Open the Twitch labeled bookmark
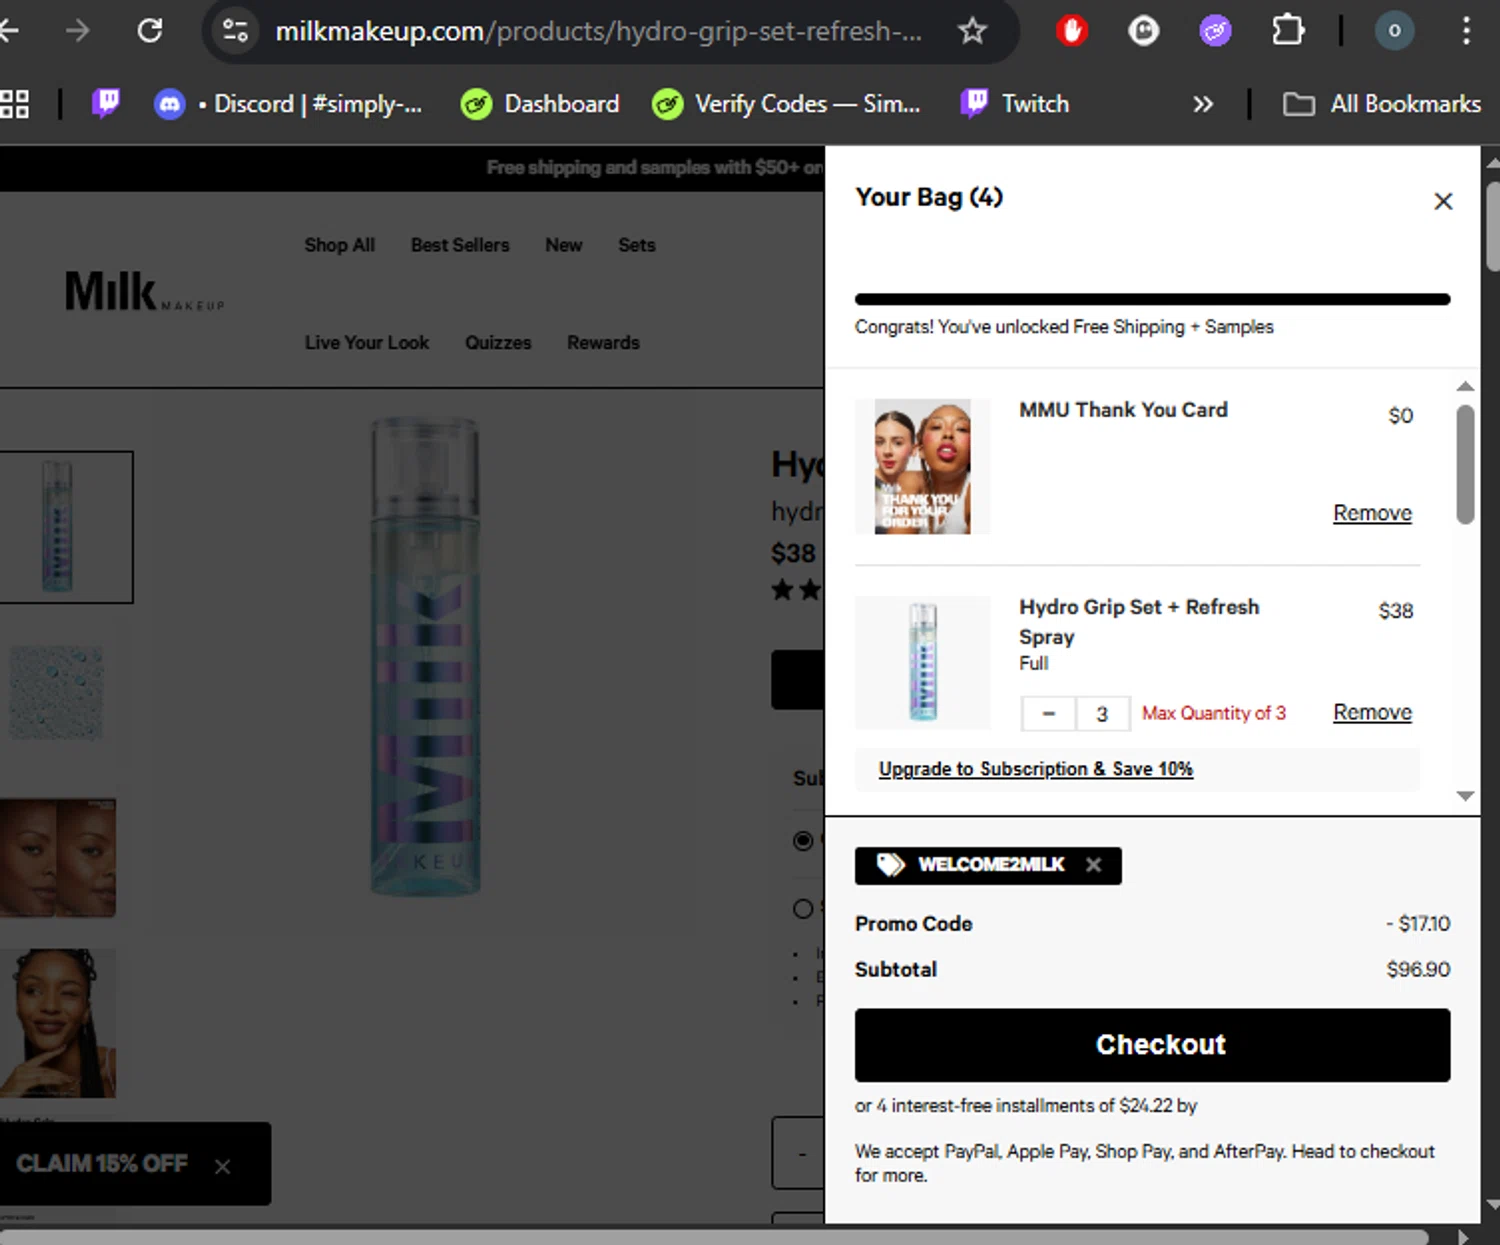 point(1015,104)
